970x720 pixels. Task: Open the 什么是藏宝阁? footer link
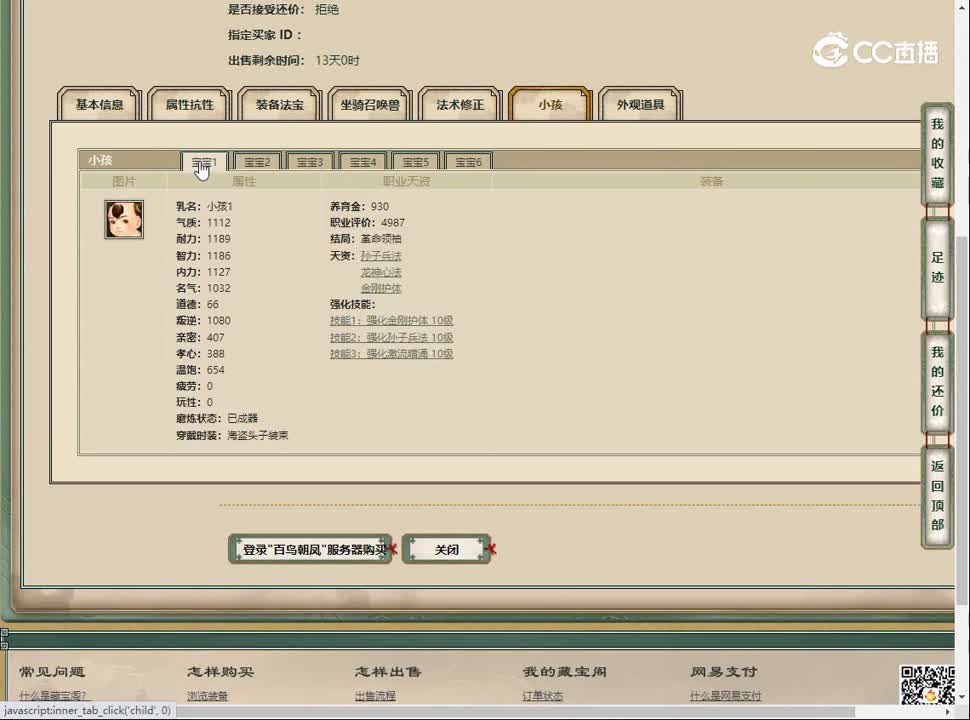[53, 696]
